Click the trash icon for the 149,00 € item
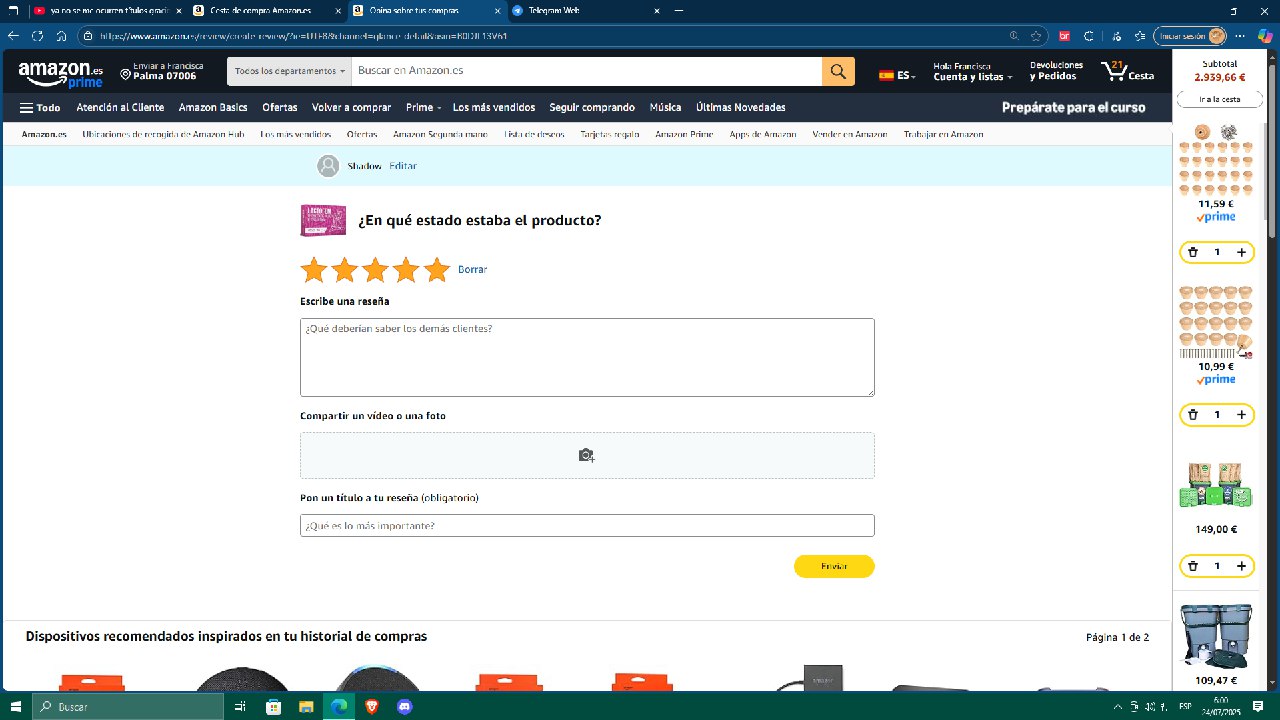 pos(1193,566)
